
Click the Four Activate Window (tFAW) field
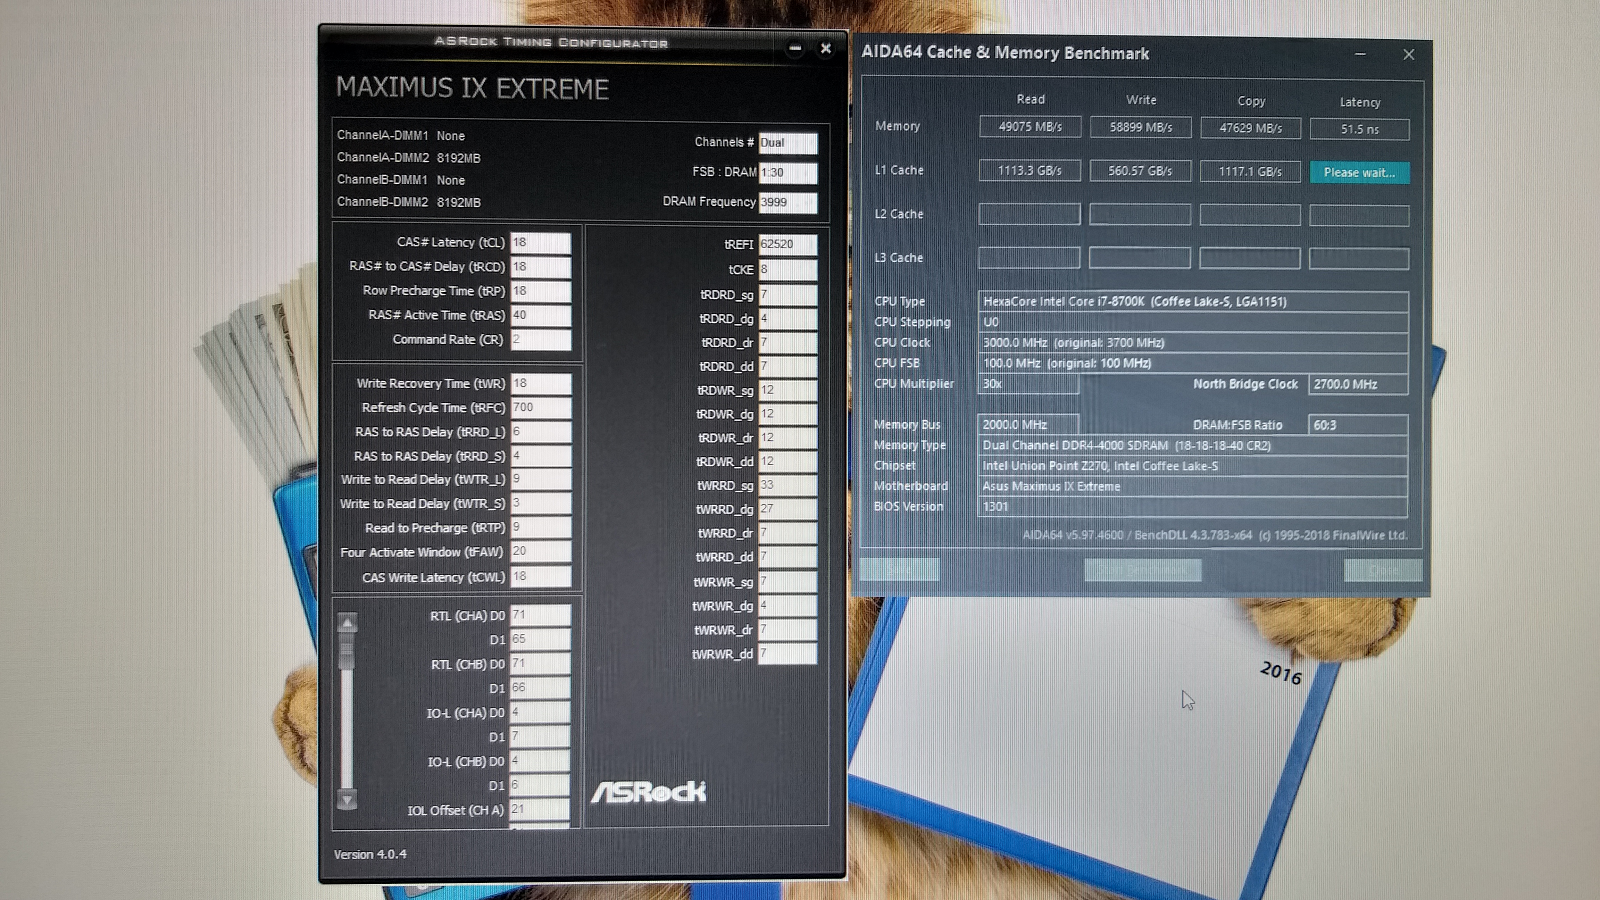[x=540, y=552]
